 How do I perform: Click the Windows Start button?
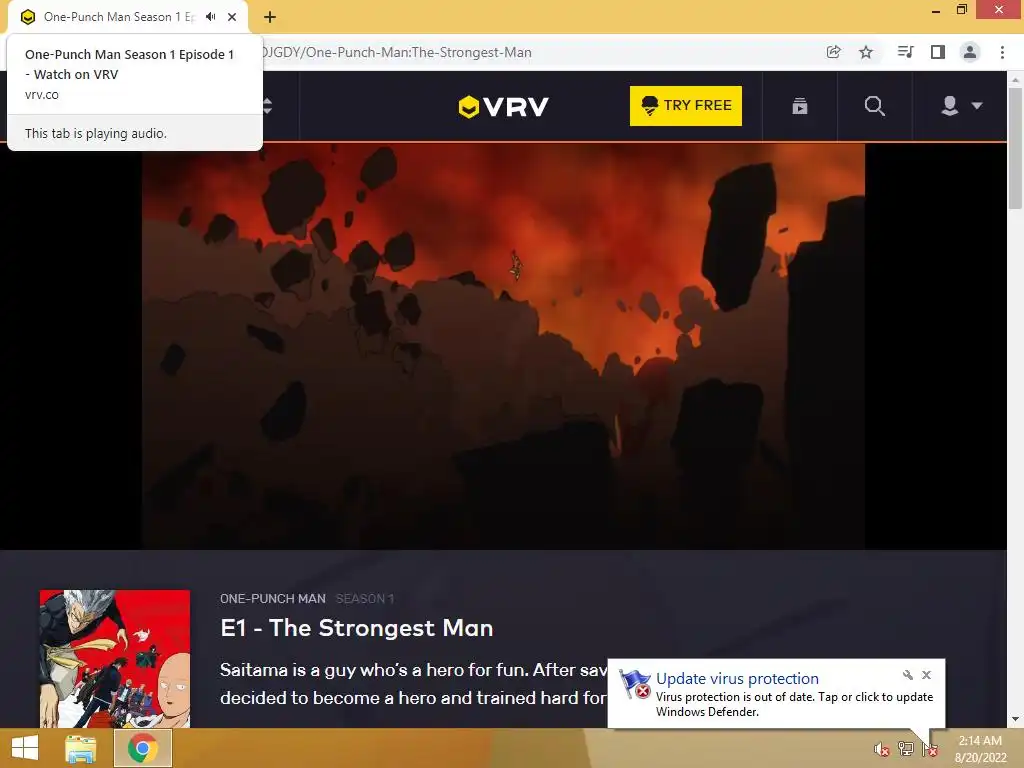(x=25, y=748)
